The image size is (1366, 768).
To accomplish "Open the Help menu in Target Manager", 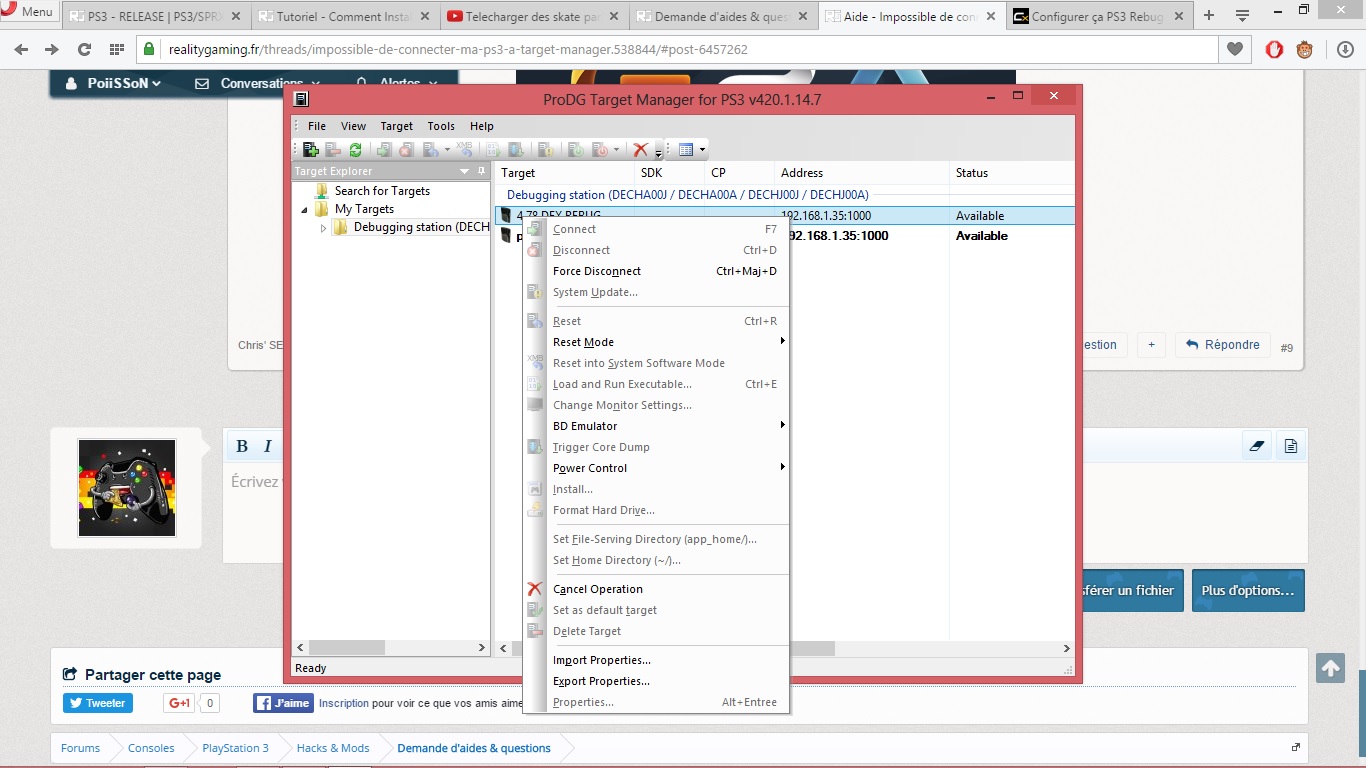I will point(482,126).
